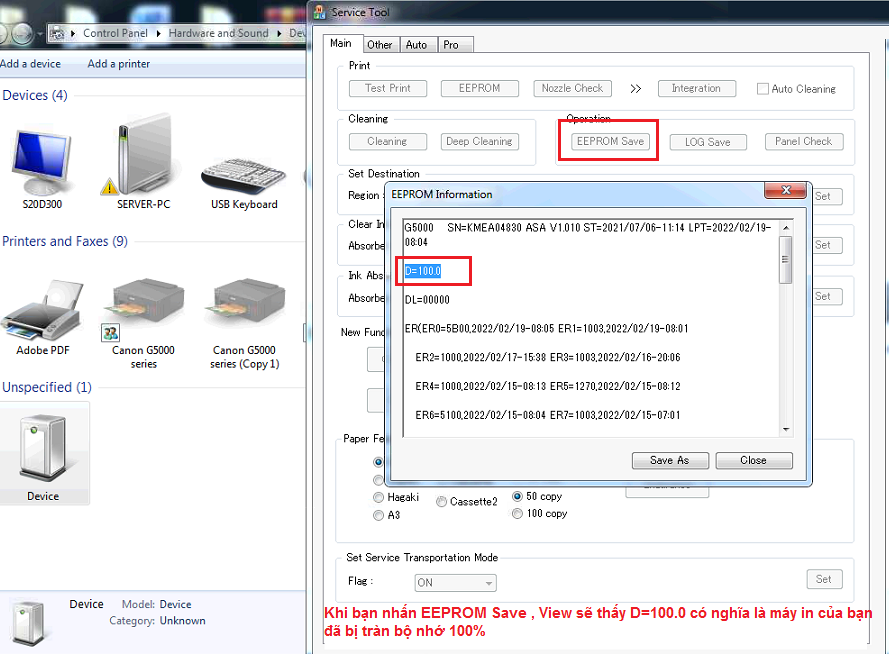Click the LOG Save button
Image resolution: width=889 pixels, height=654 pixels.
click(708, 142)
